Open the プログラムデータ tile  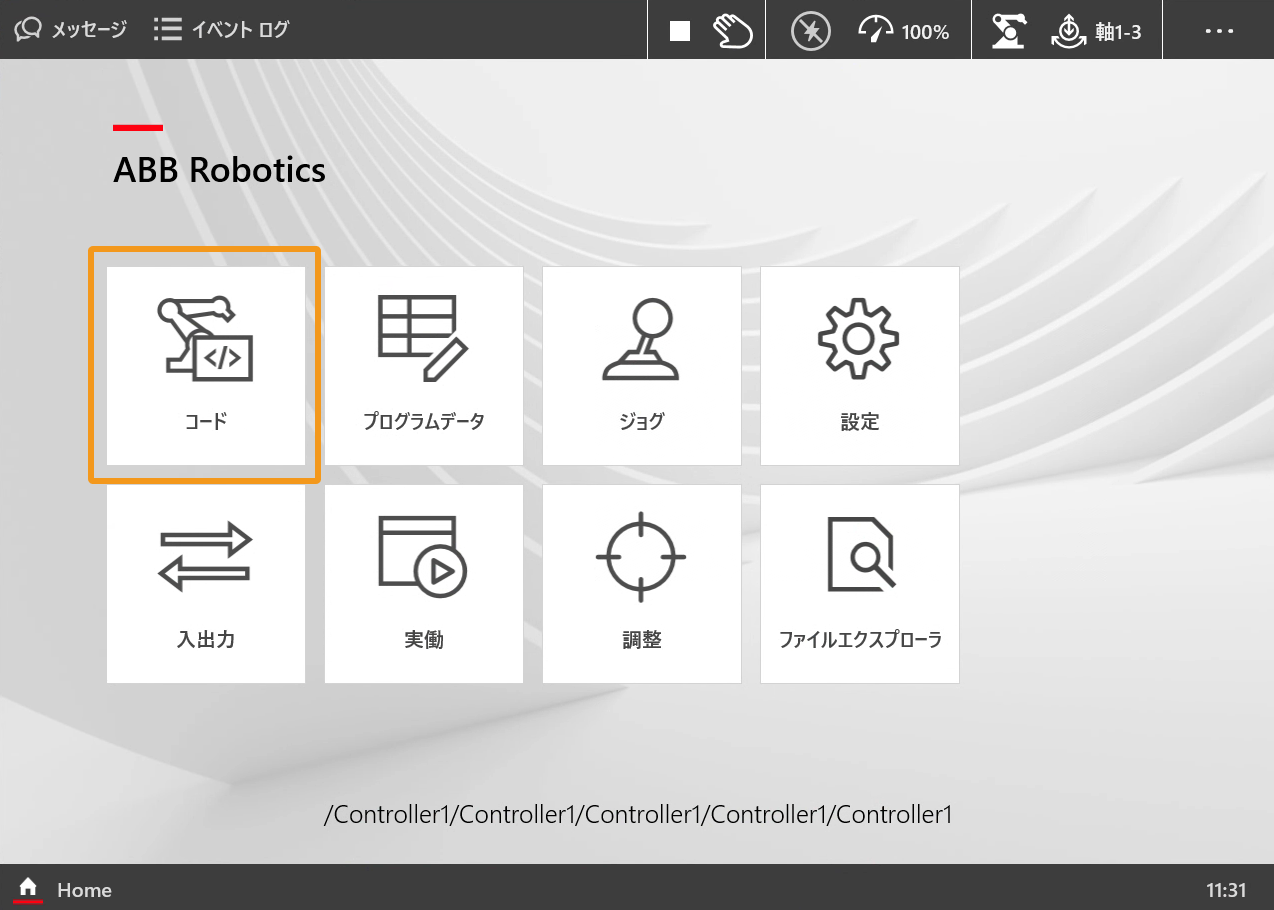click(x=424, y=365)
